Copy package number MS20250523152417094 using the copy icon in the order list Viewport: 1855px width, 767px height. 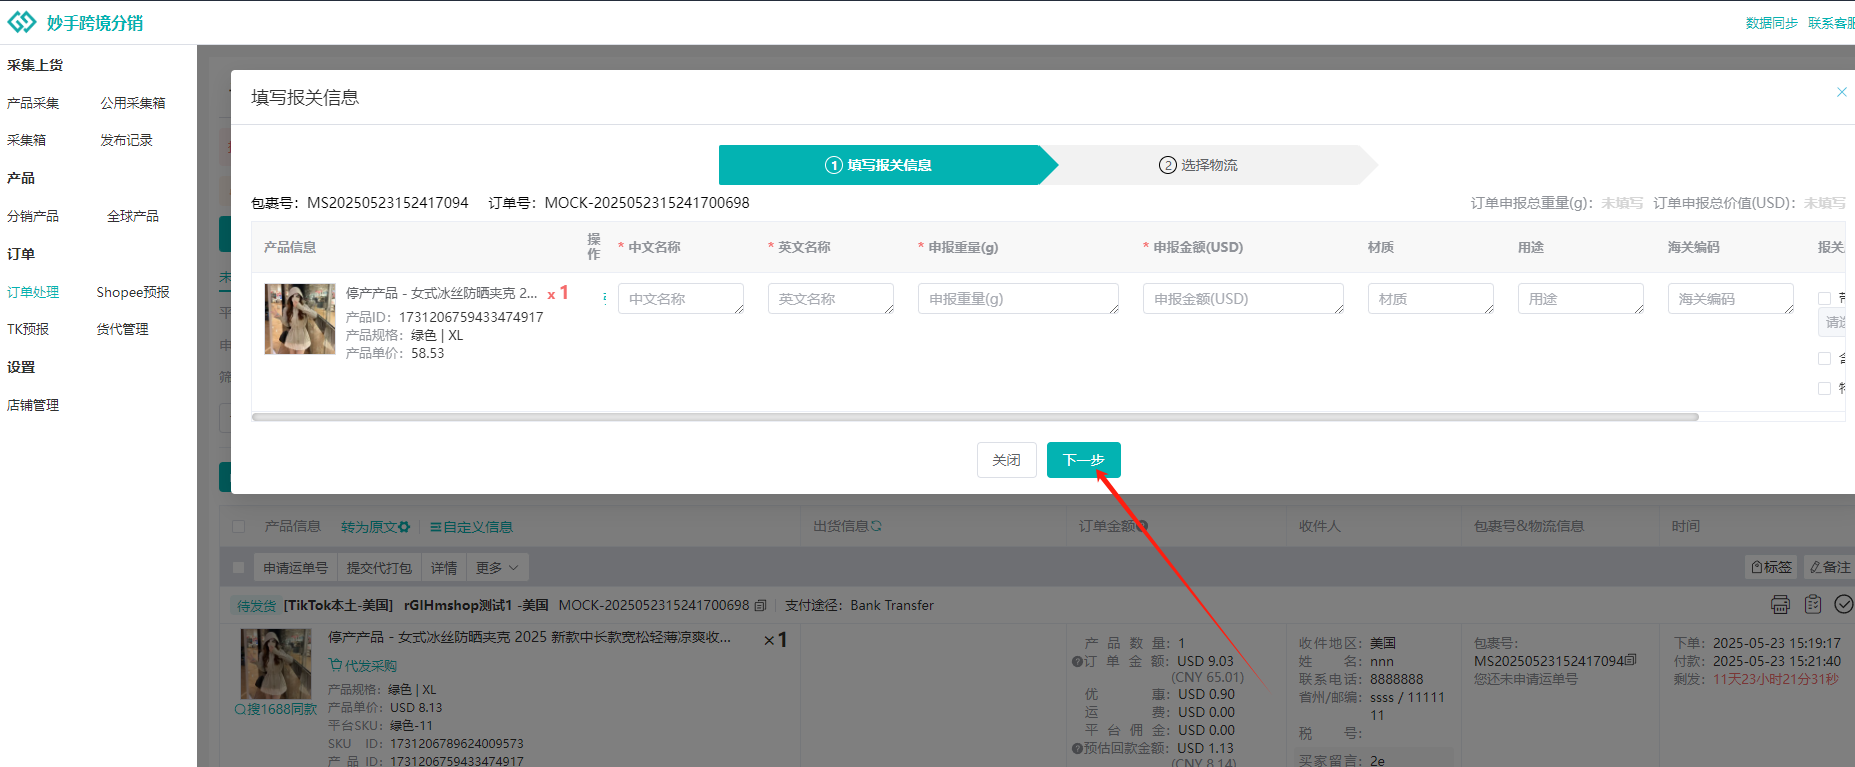click(x=1631, y=660)
